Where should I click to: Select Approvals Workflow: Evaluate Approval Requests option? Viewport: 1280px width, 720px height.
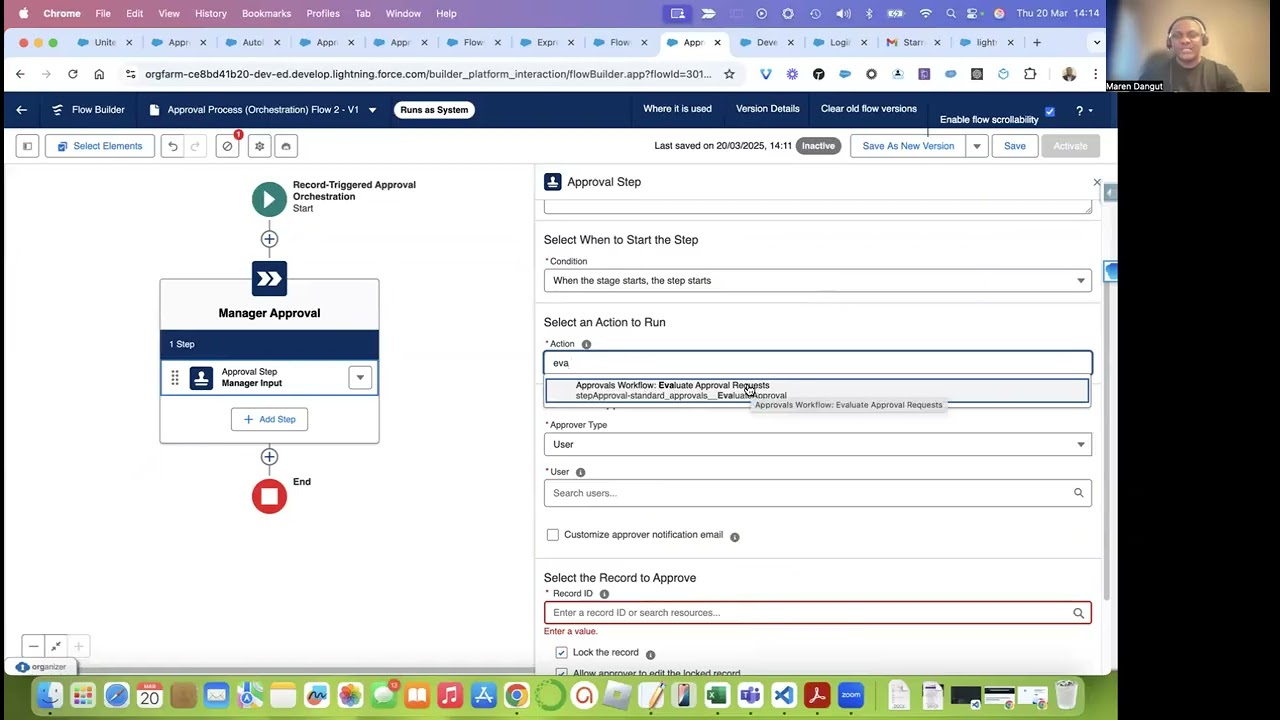coord(817,390)
